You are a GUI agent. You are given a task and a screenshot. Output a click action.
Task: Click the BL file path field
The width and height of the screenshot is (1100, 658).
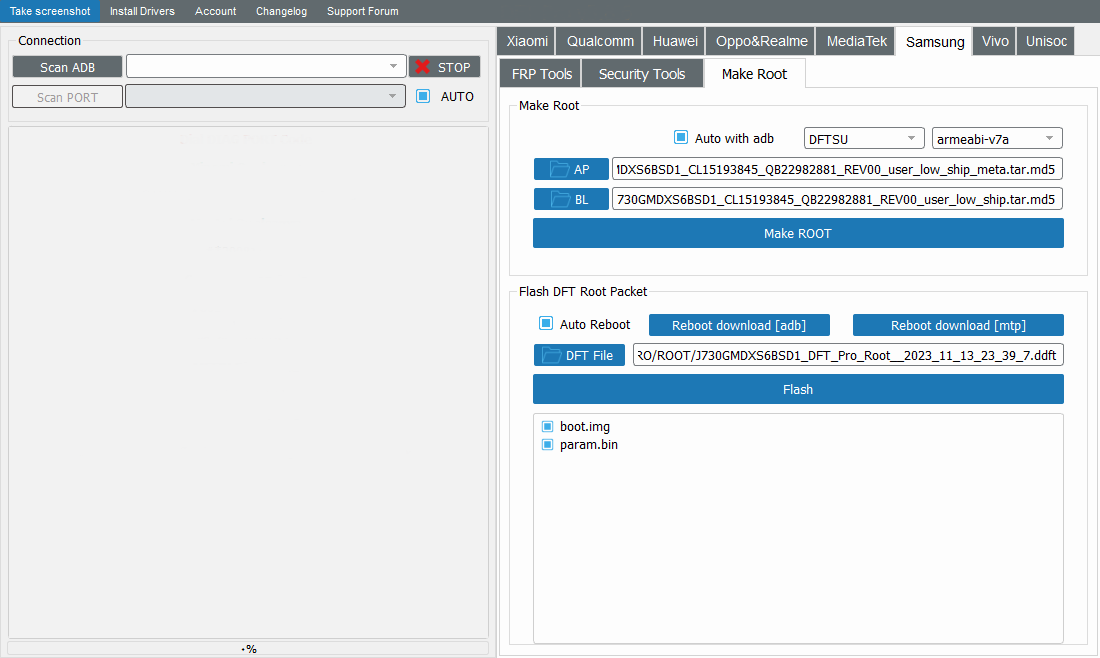(837, 199)
